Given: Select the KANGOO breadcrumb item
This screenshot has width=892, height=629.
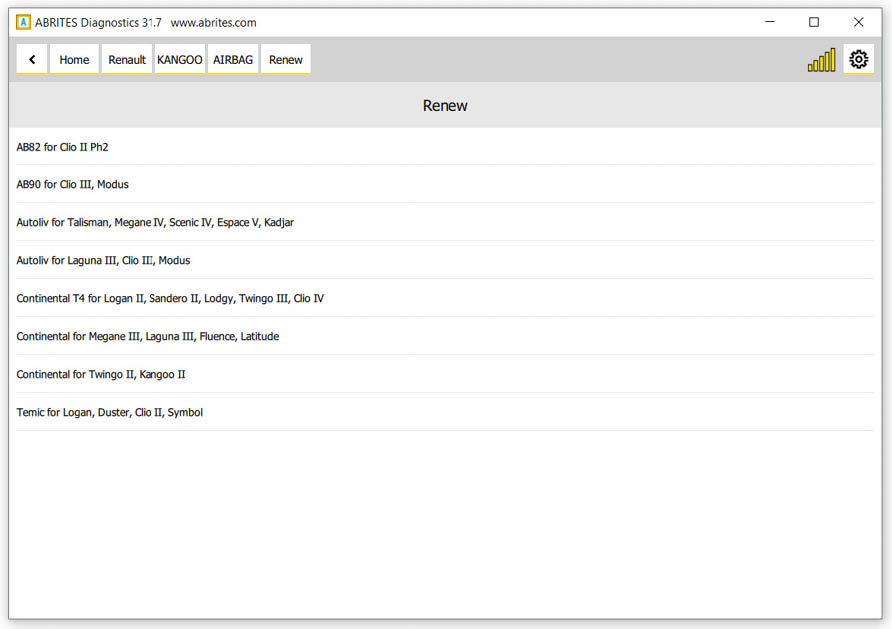Looking at the screenshot, I should tap(180, 60).
